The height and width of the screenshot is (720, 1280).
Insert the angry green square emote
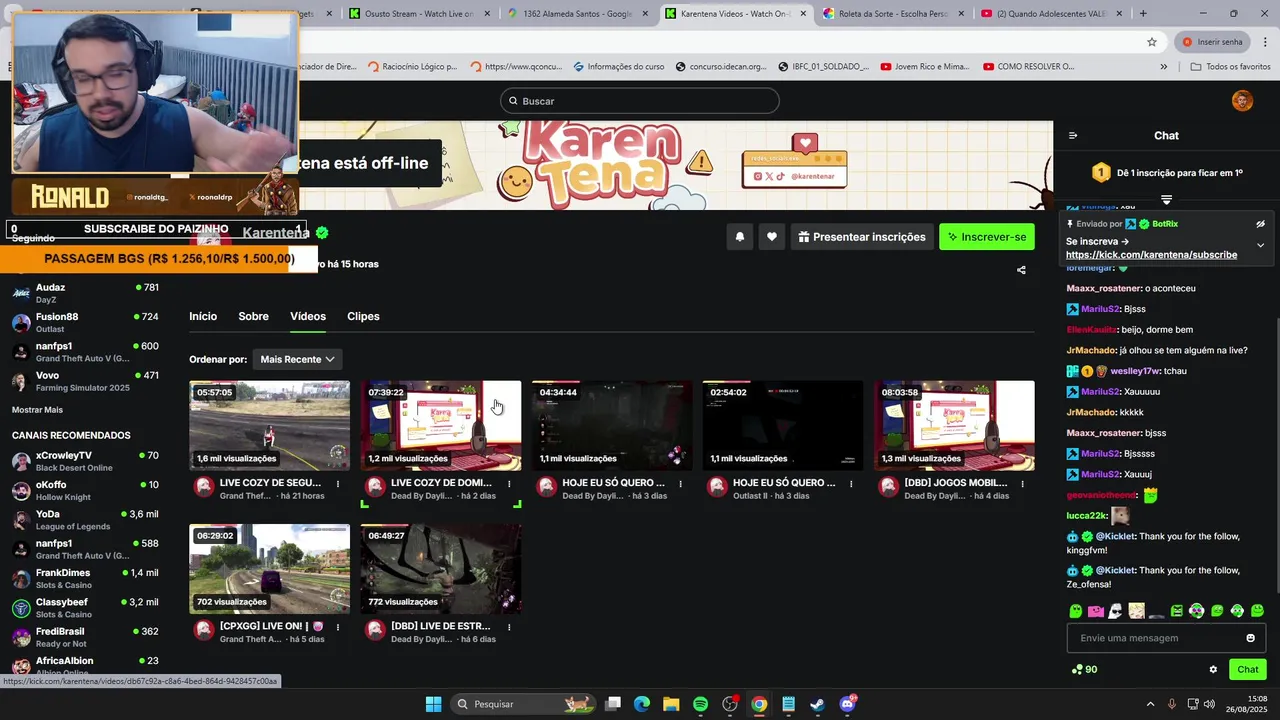(x=1176, y=611)
